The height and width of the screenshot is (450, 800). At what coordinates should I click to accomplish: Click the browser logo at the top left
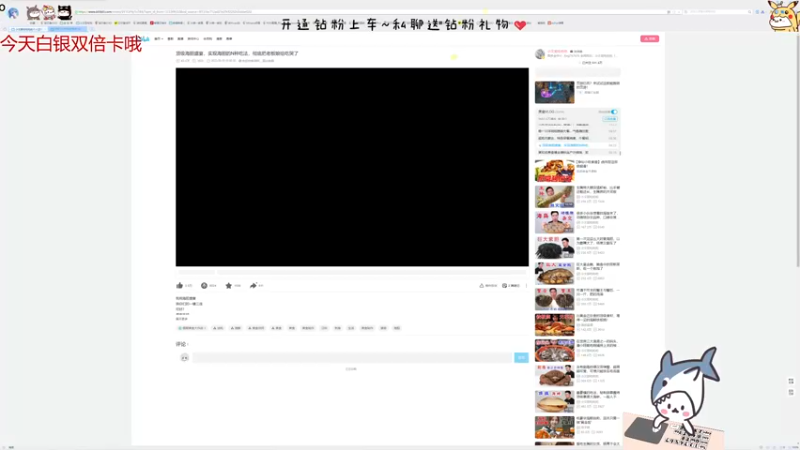(13, 13)
